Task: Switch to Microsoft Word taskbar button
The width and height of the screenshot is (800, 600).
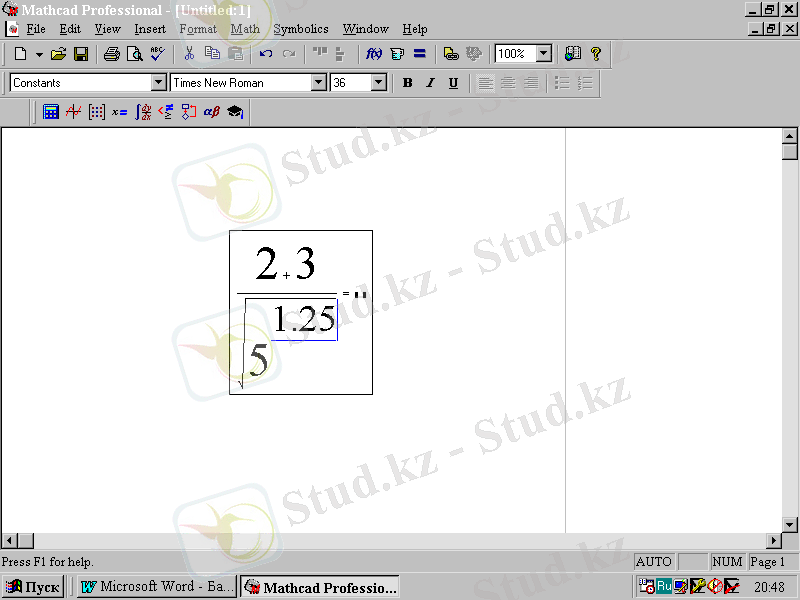Action: [157, 587]
